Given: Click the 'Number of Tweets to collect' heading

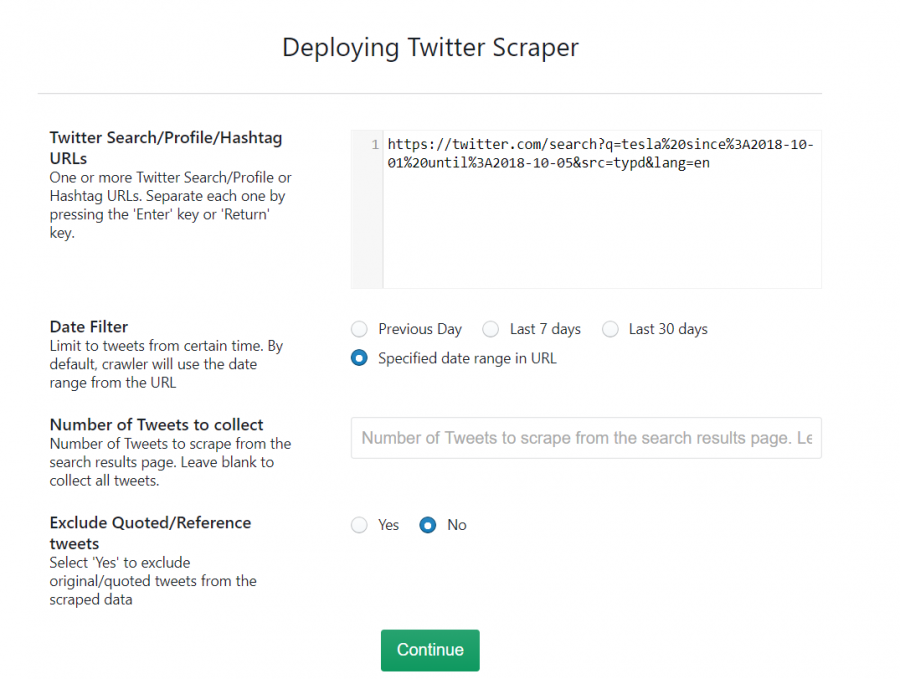Looking at the screenshot, I should tap(156, 424).
